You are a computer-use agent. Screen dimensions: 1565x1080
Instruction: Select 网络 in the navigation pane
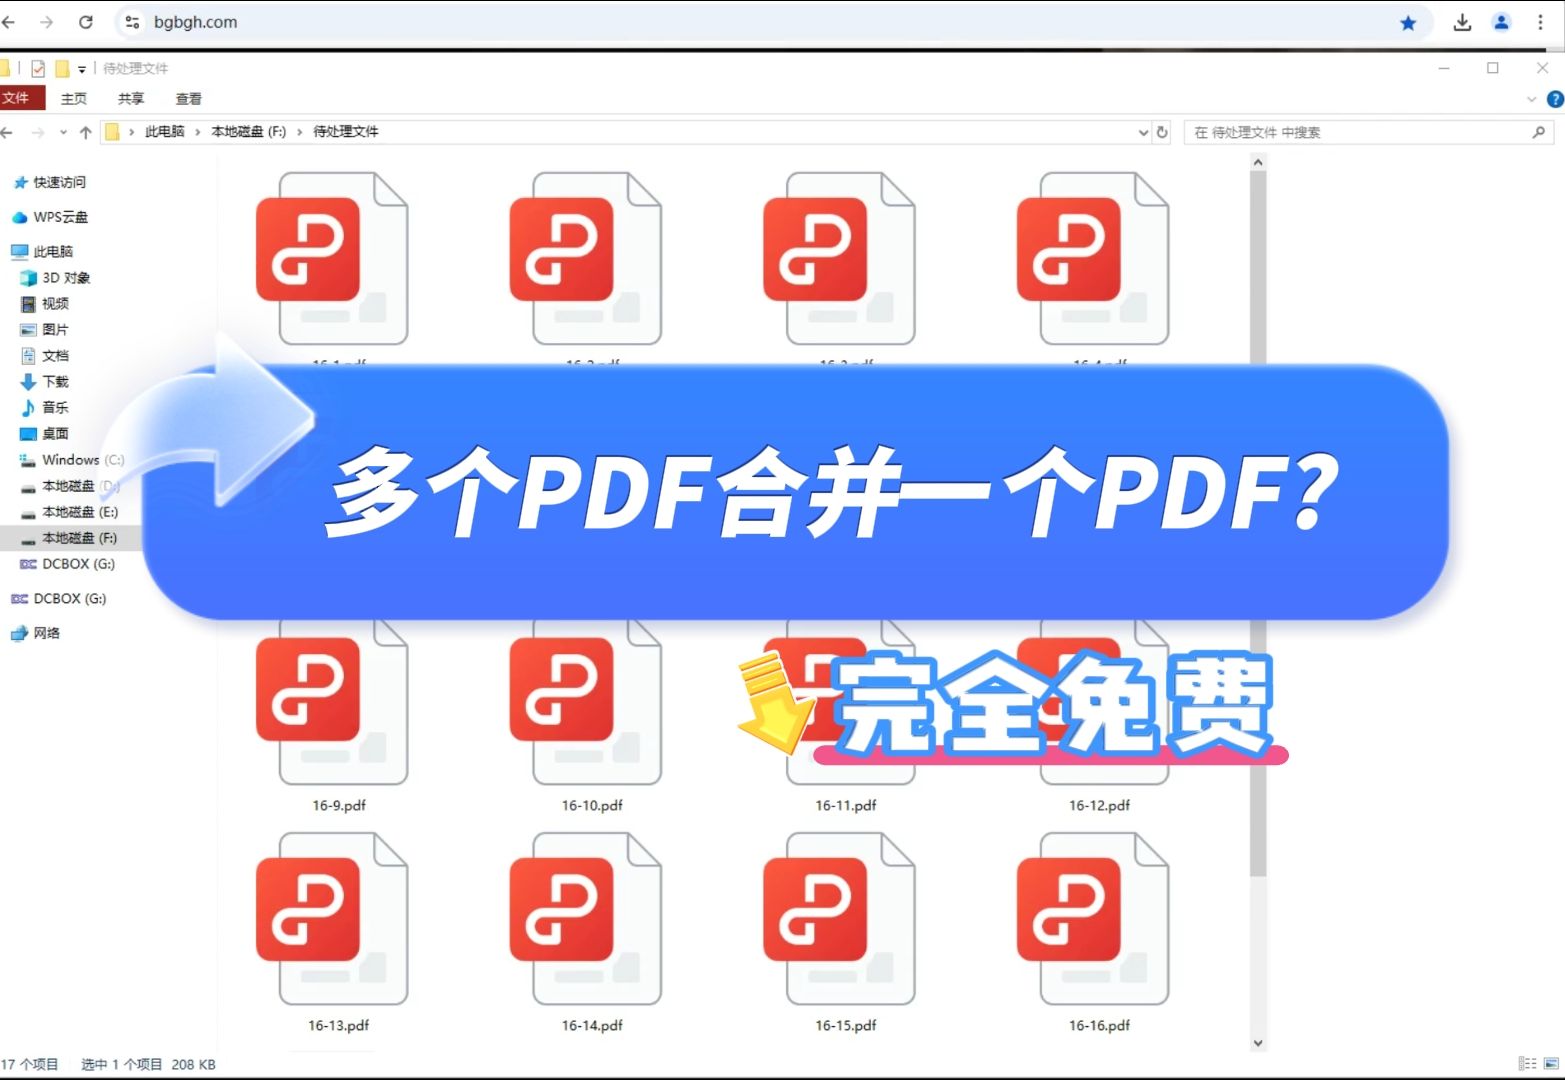[36, 633]
